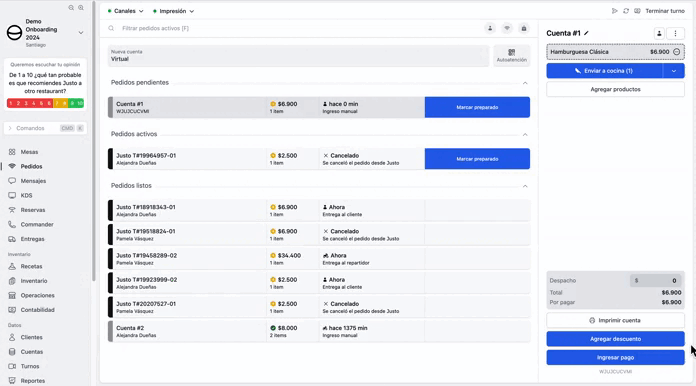The height and width of the screenshot is (386, 696).
Task: Open the Canales dropdown
Action: [126, 11]
